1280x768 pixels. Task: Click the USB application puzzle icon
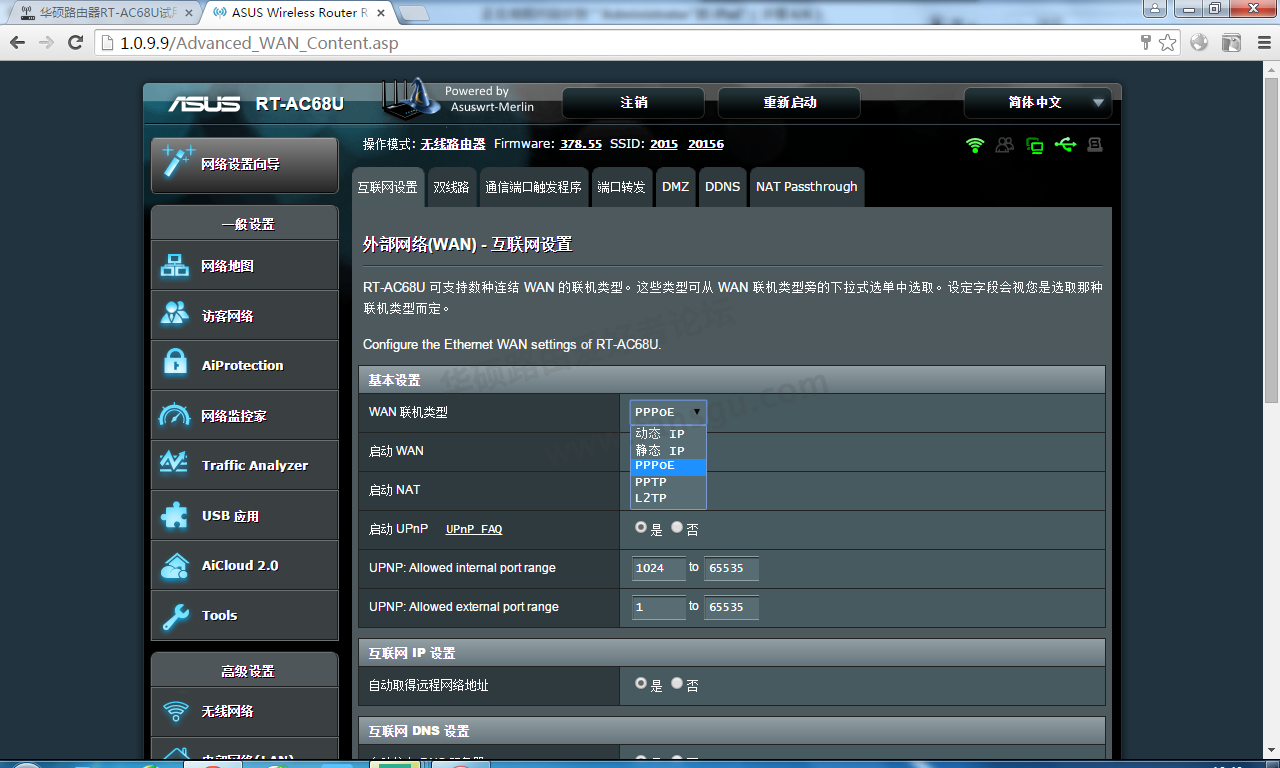point(175,515)
